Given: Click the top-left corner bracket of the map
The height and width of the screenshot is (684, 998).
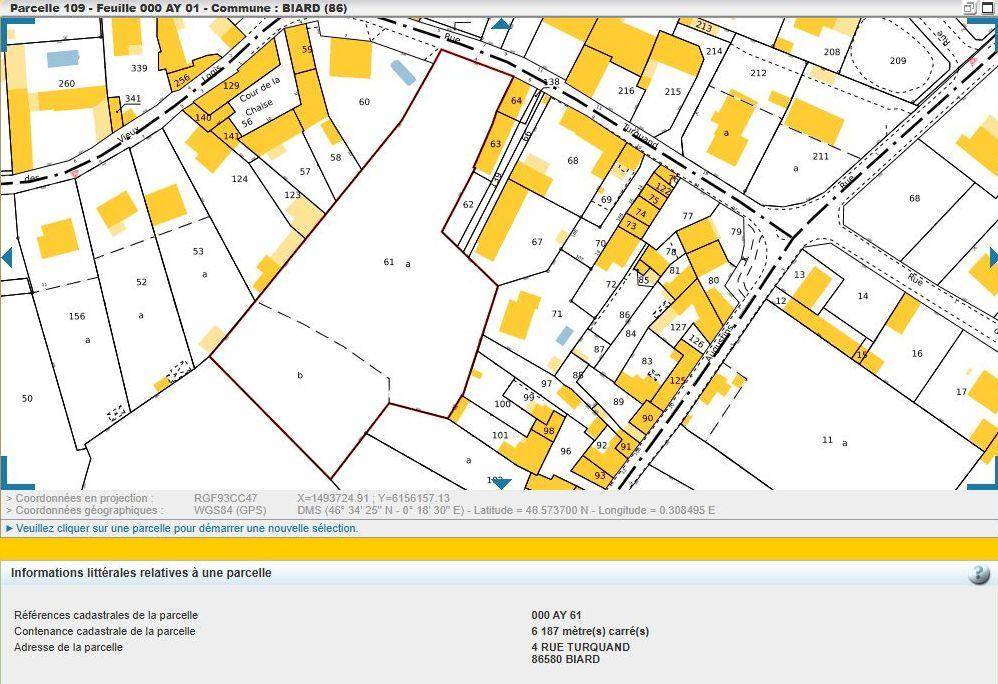Looking at the screenshot, I should (15, 32).
